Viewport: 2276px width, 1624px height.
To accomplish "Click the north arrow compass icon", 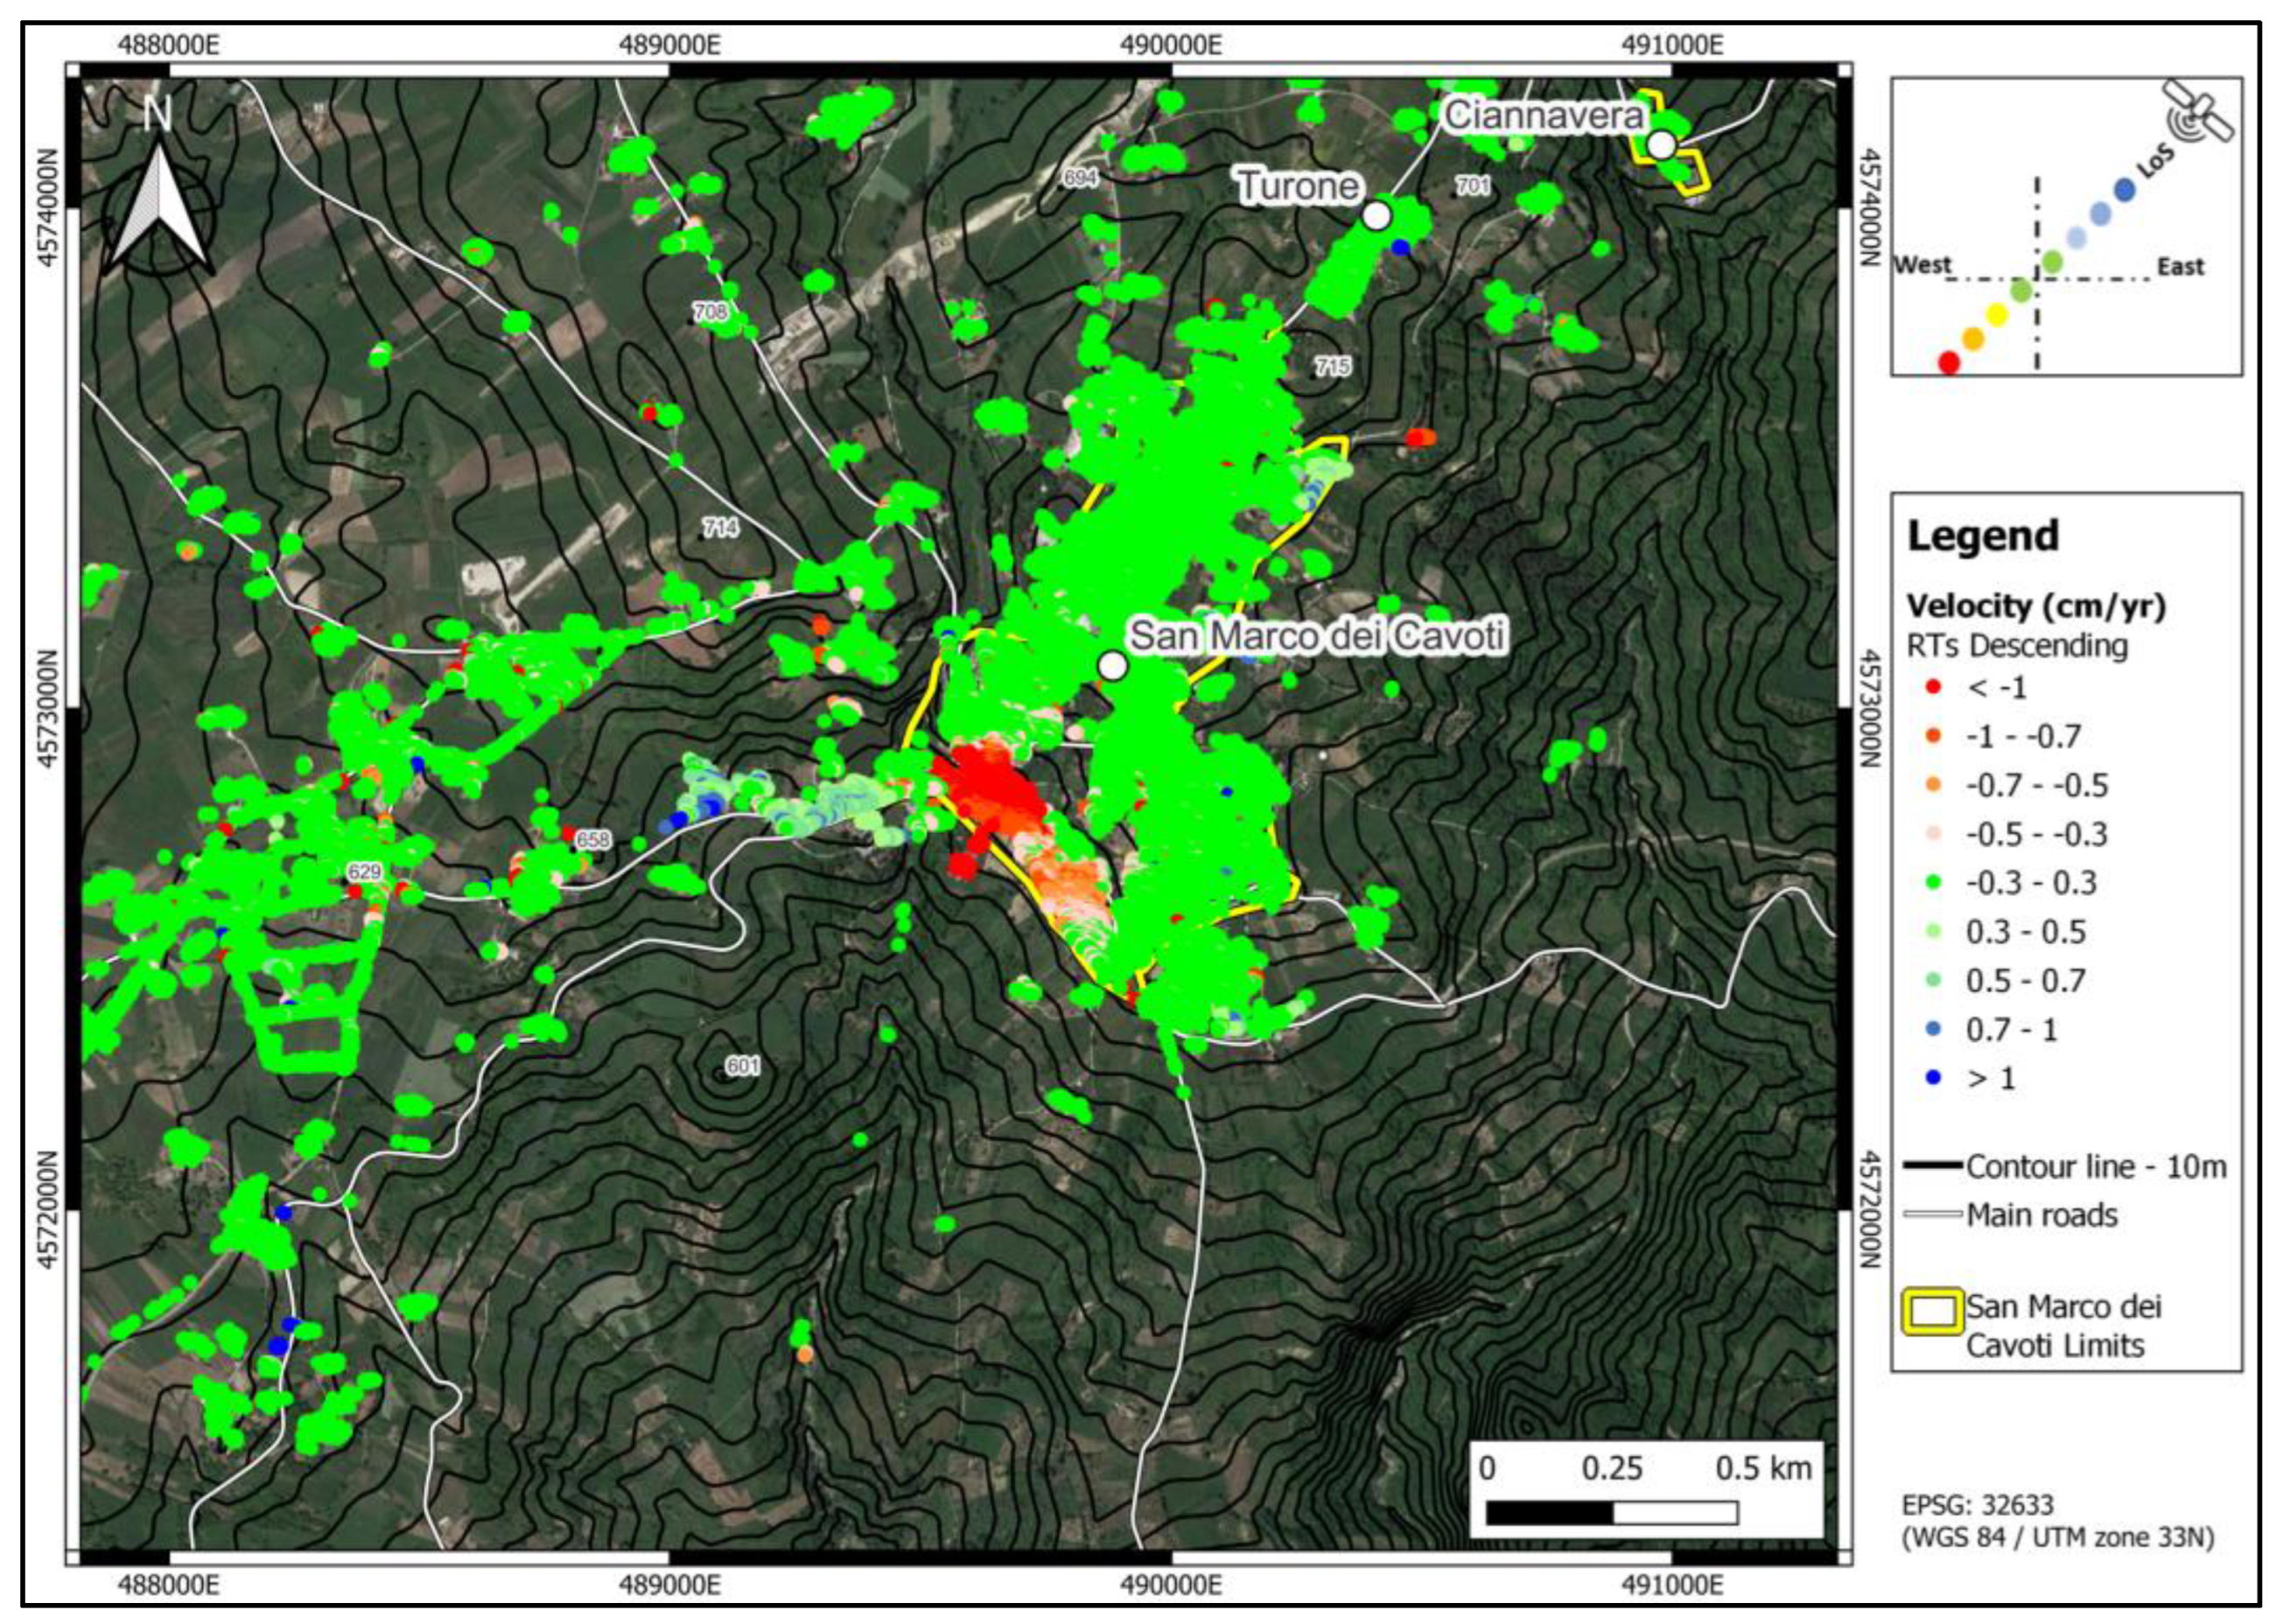I will click(x=158, y=205).
